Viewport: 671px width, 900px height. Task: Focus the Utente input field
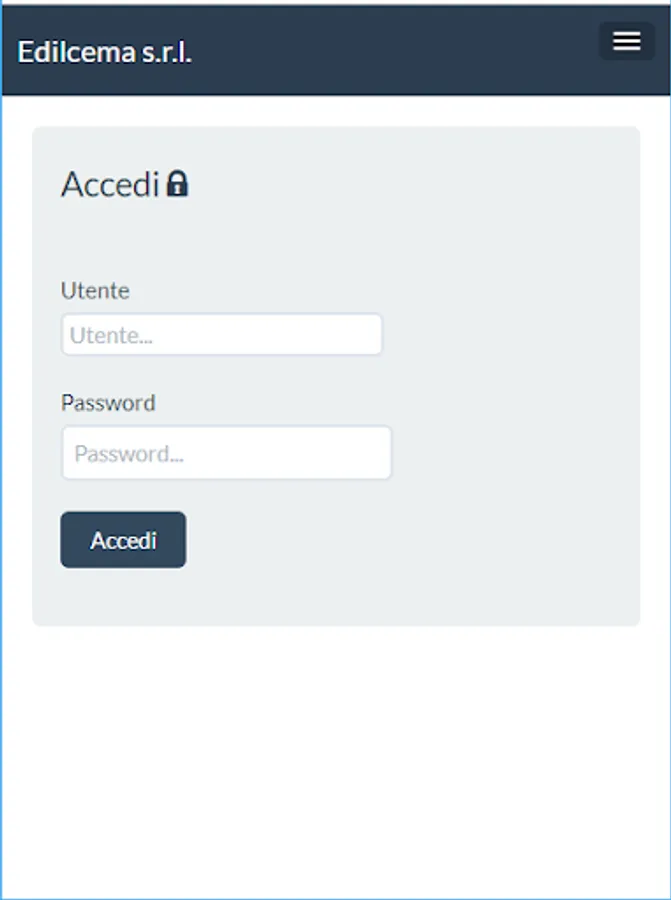(x=222, y=334)
